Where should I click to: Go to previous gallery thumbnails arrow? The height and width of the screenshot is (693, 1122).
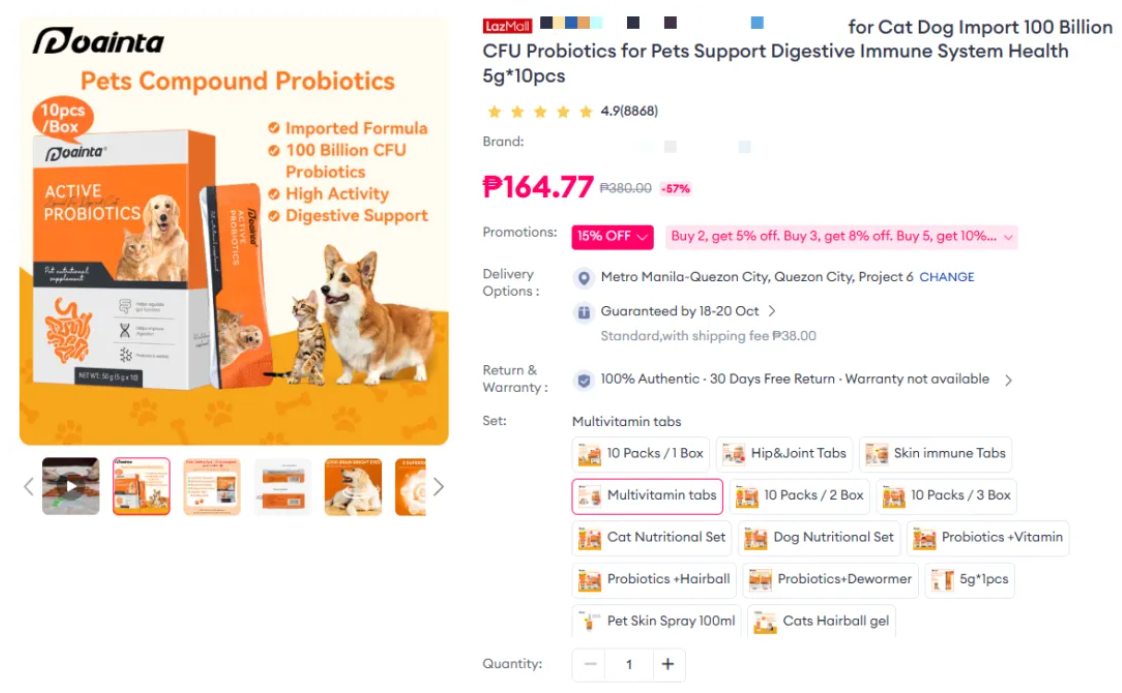[29, 487]
